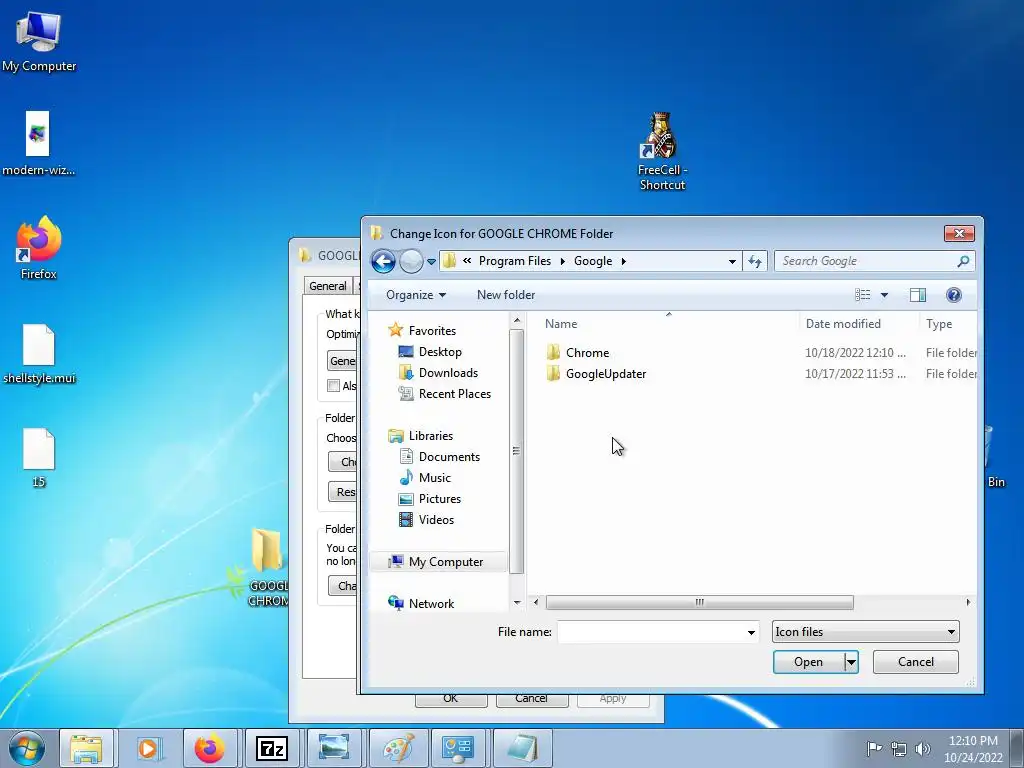
Task: Open the Organize menu
Action: pos(416,295)
